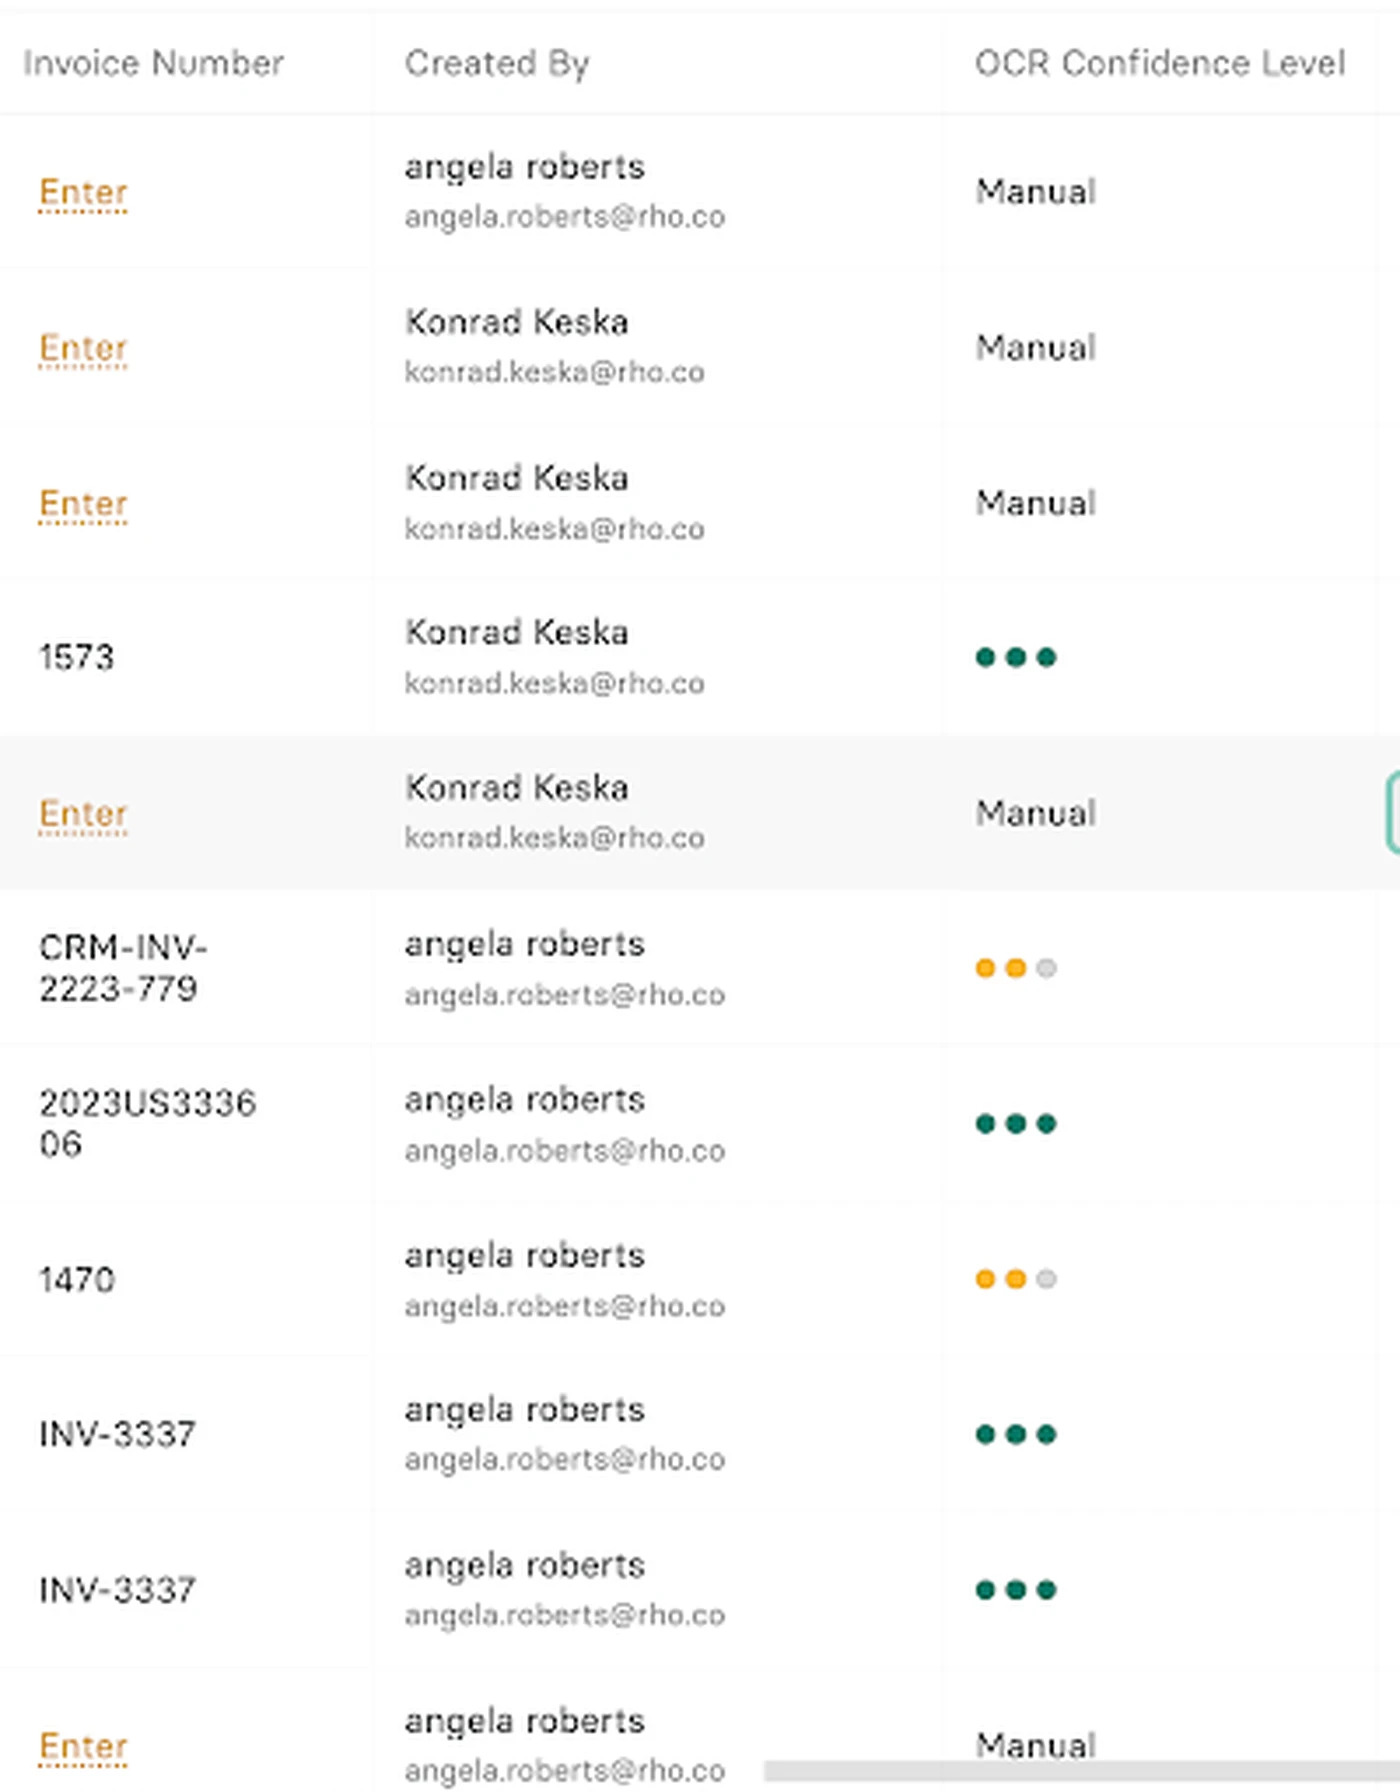
Task: Click the OCR Confidence Level column header
Action: coord(1160,63)
